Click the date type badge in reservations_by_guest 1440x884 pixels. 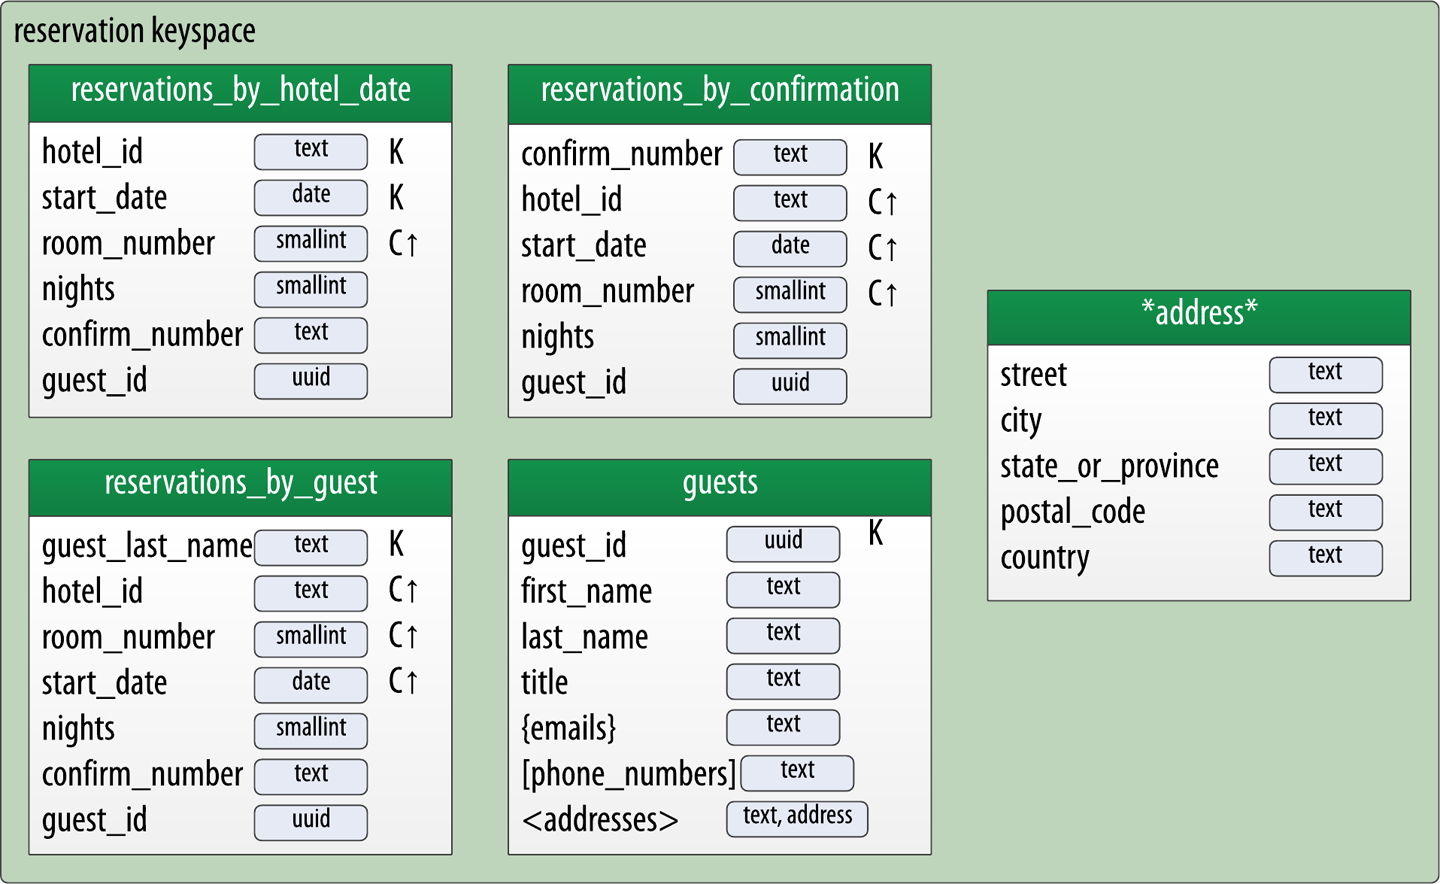(x=311, y=685)
